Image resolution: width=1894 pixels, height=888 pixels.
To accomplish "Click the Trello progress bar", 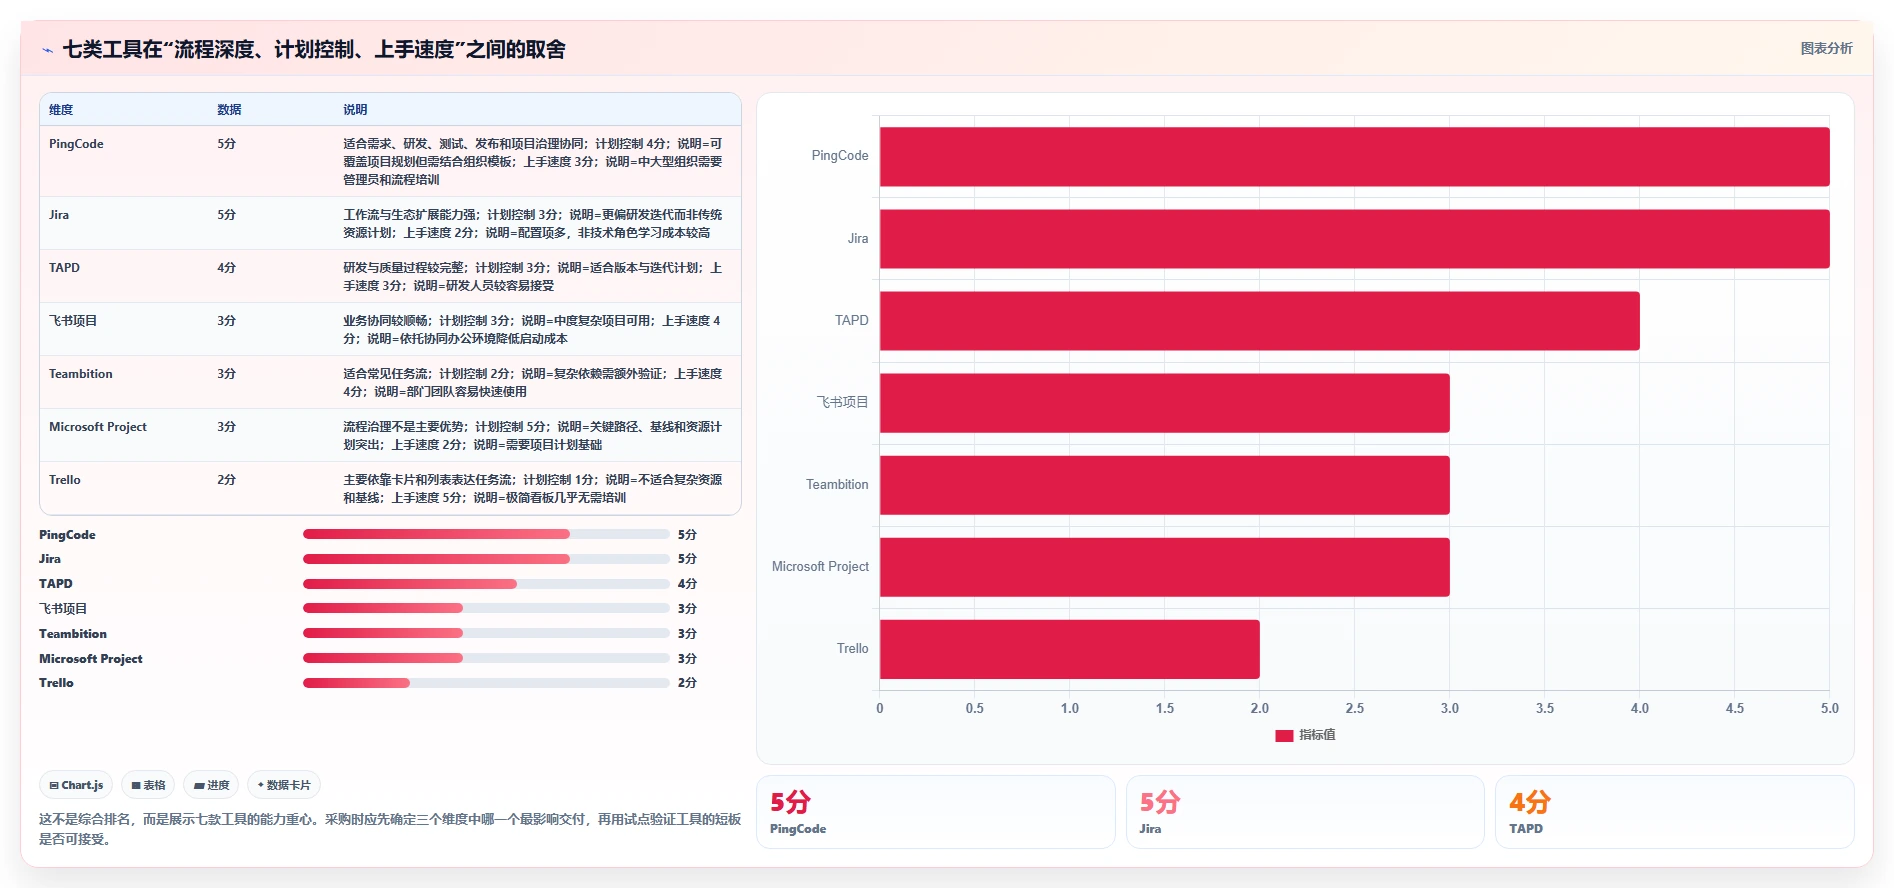I will (x=486, y=683).
